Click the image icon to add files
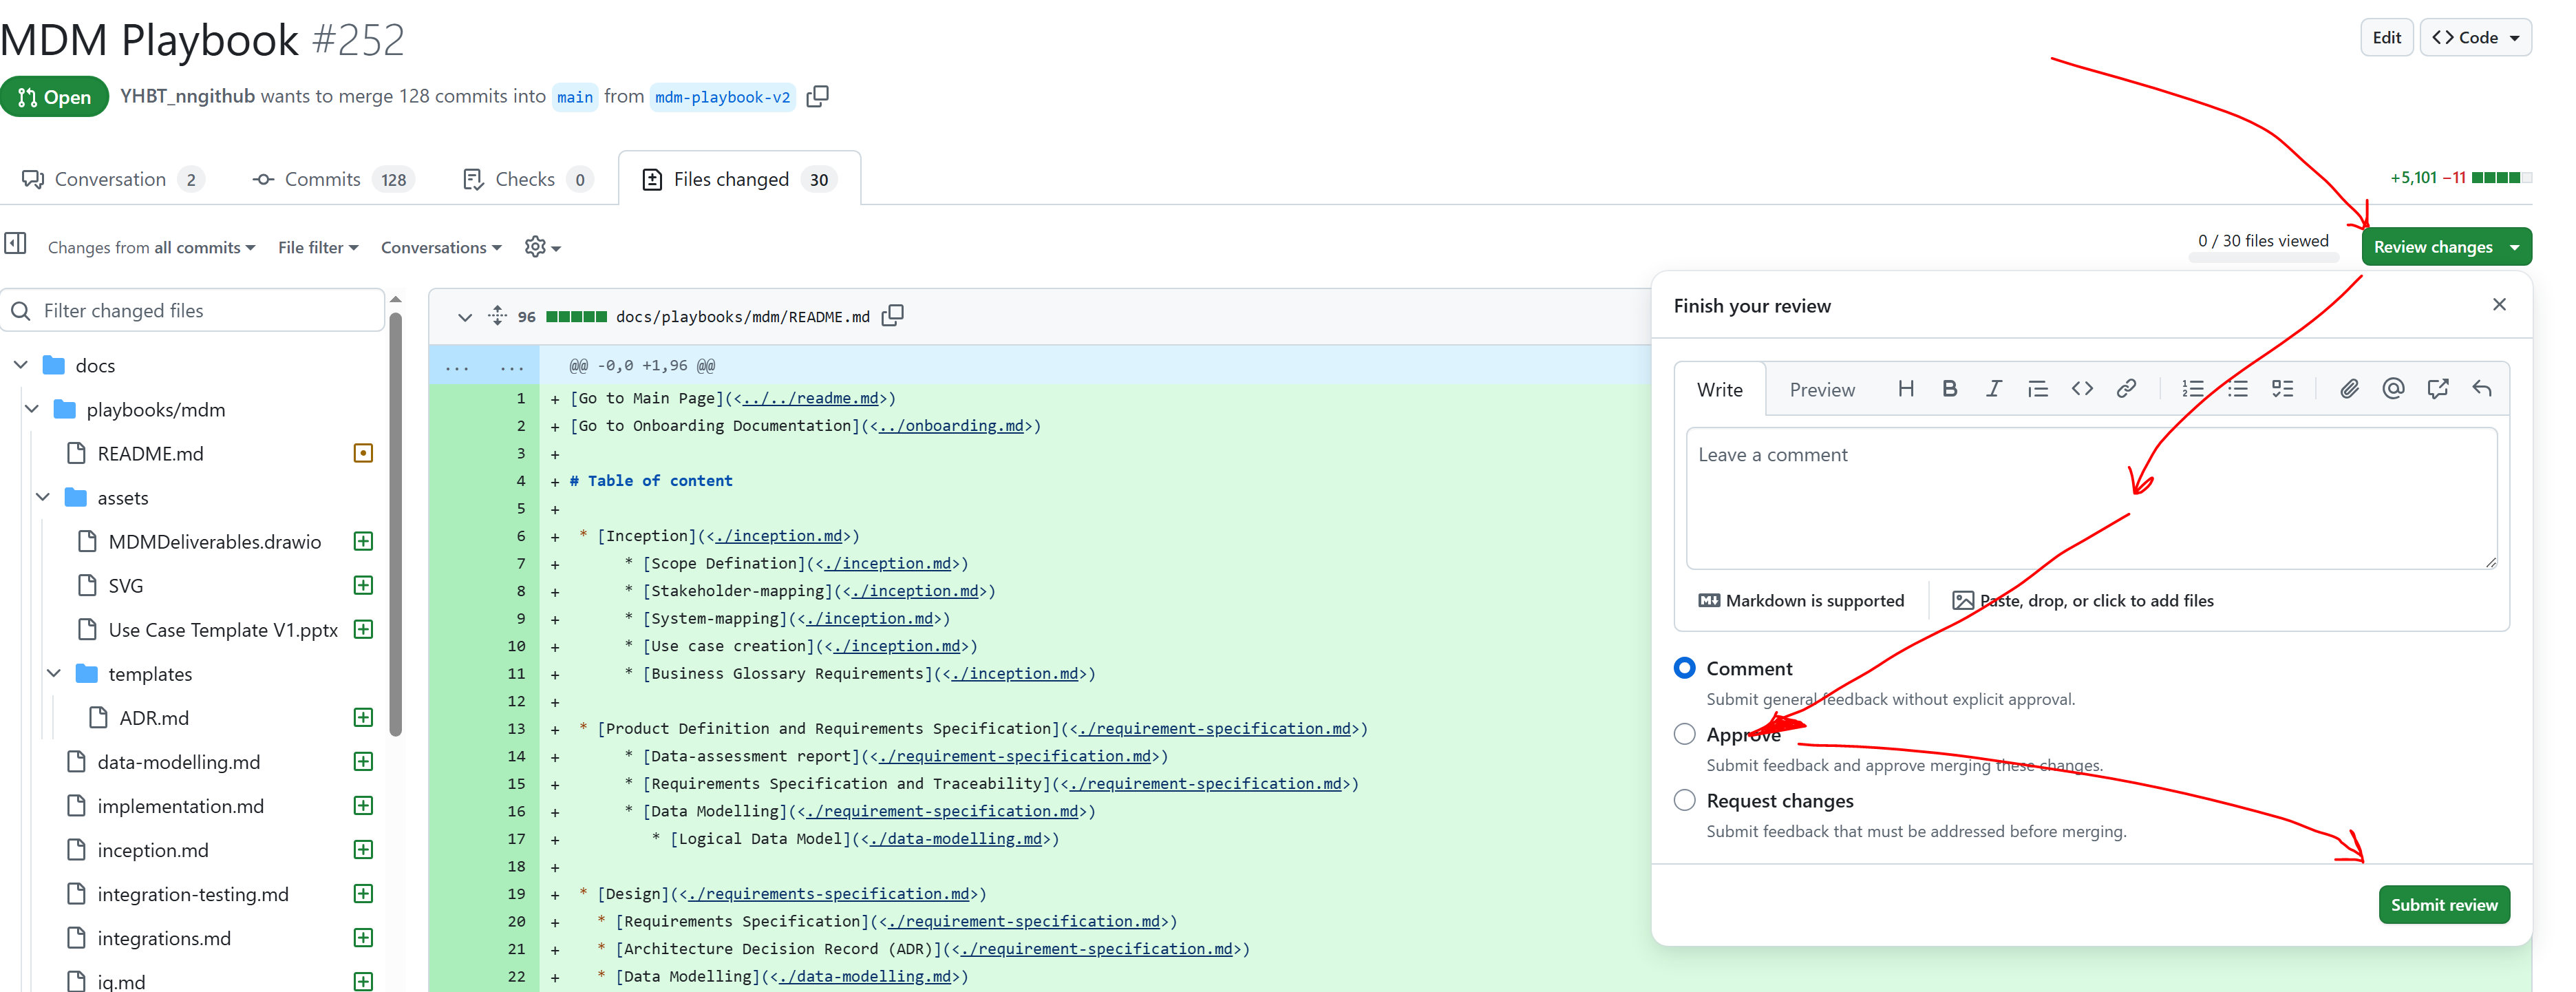The height and width of the screenshot is (992, 2576). point(1963,600)
